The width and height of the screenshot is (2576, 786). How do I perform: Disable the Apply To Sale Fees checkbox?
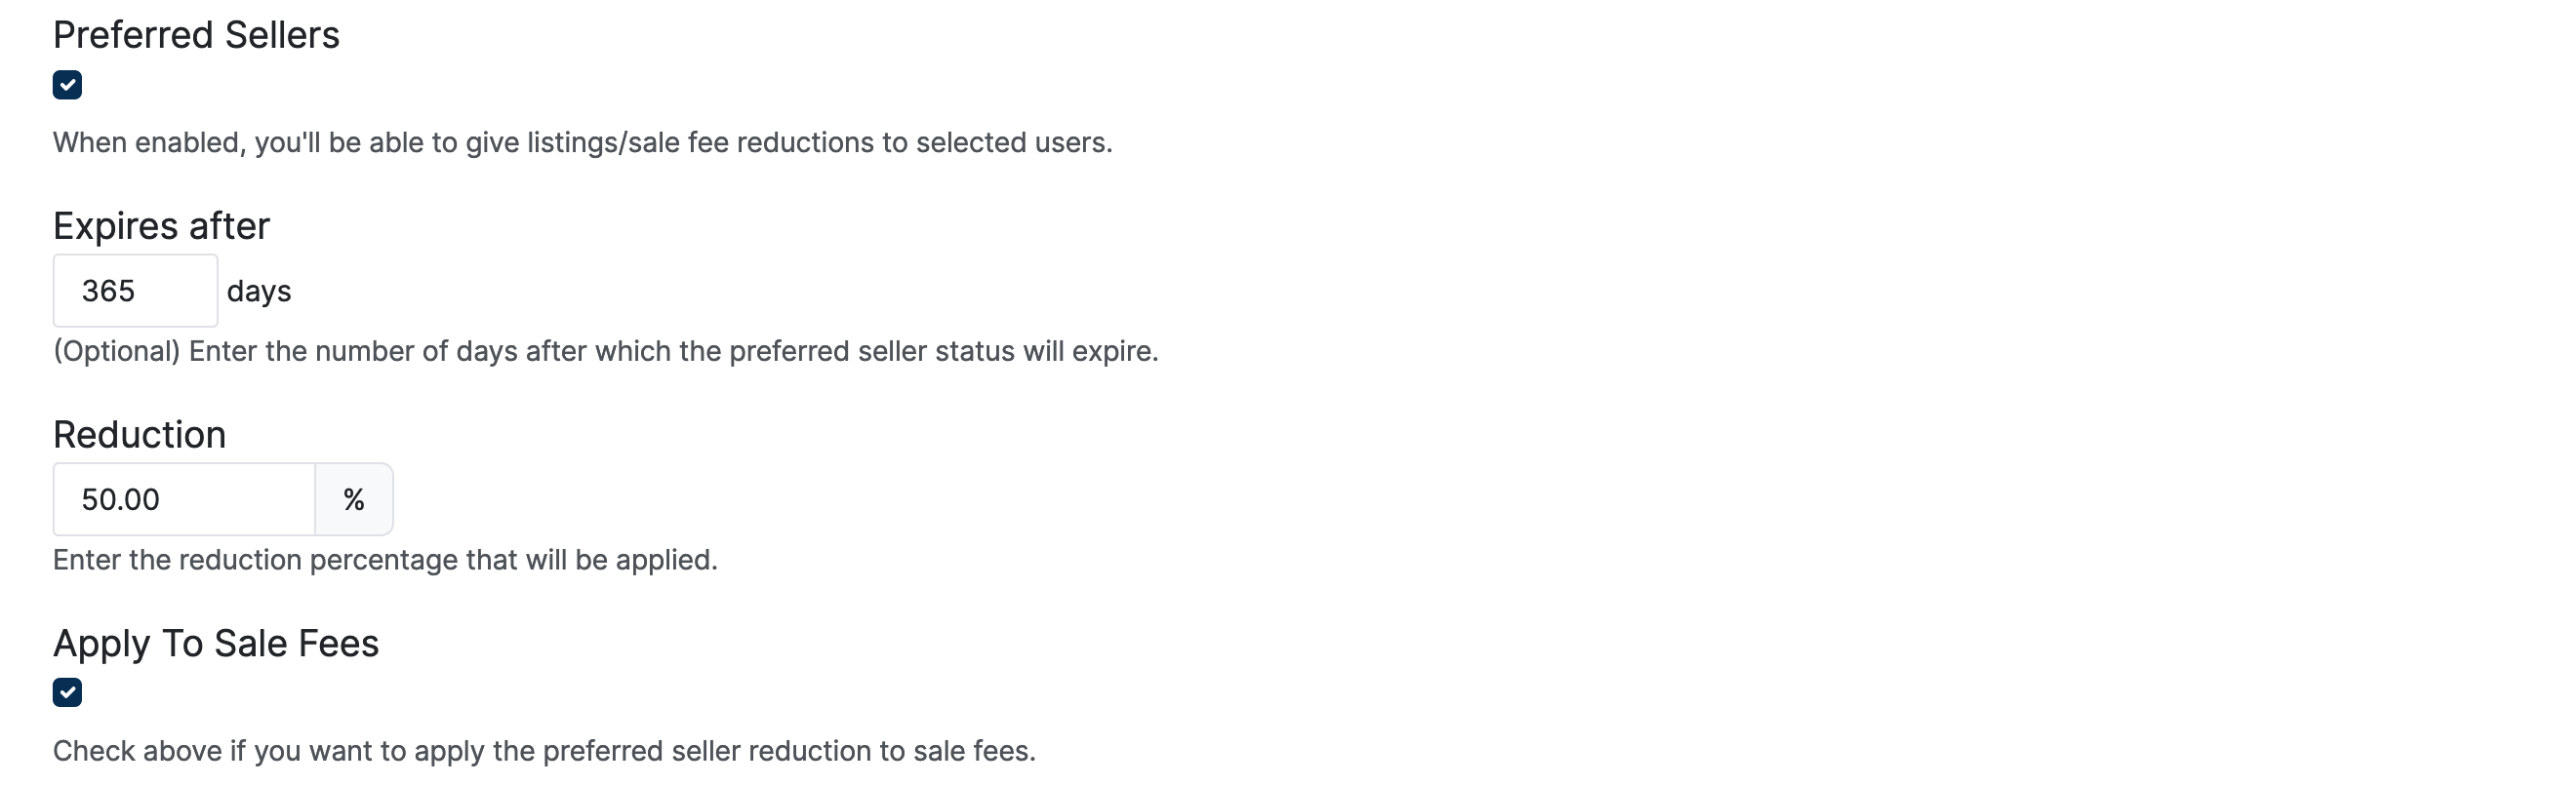(67, 692)
